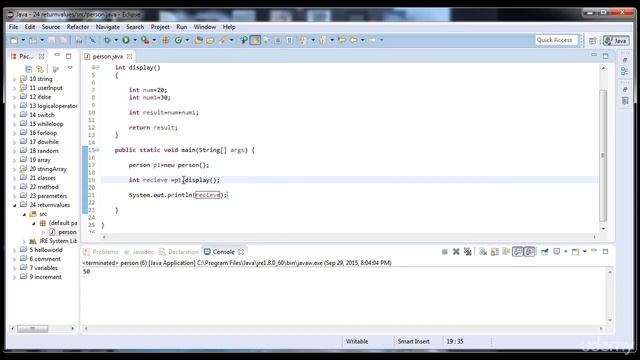Viewport: 640px width, 360px height.
Task: Minimize the Package Explorer view
Action: click(x=57, y=55)
